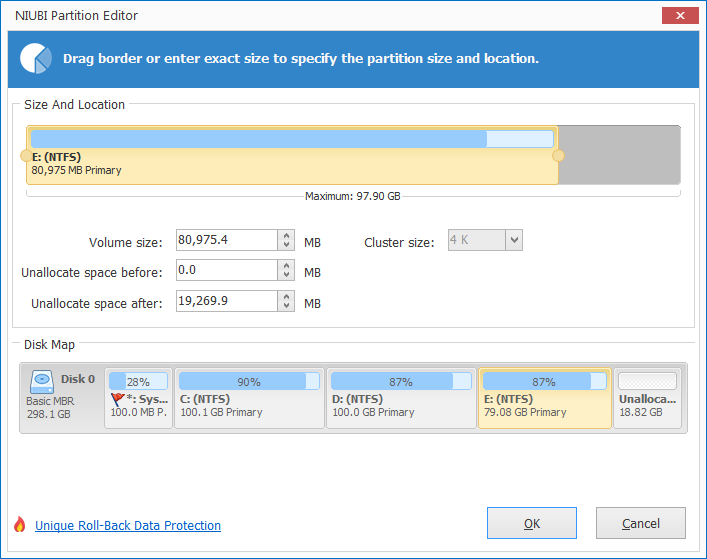Increase Unallocate space after value
The height and width of the screenshot is (559, 707).
(286, 296)
